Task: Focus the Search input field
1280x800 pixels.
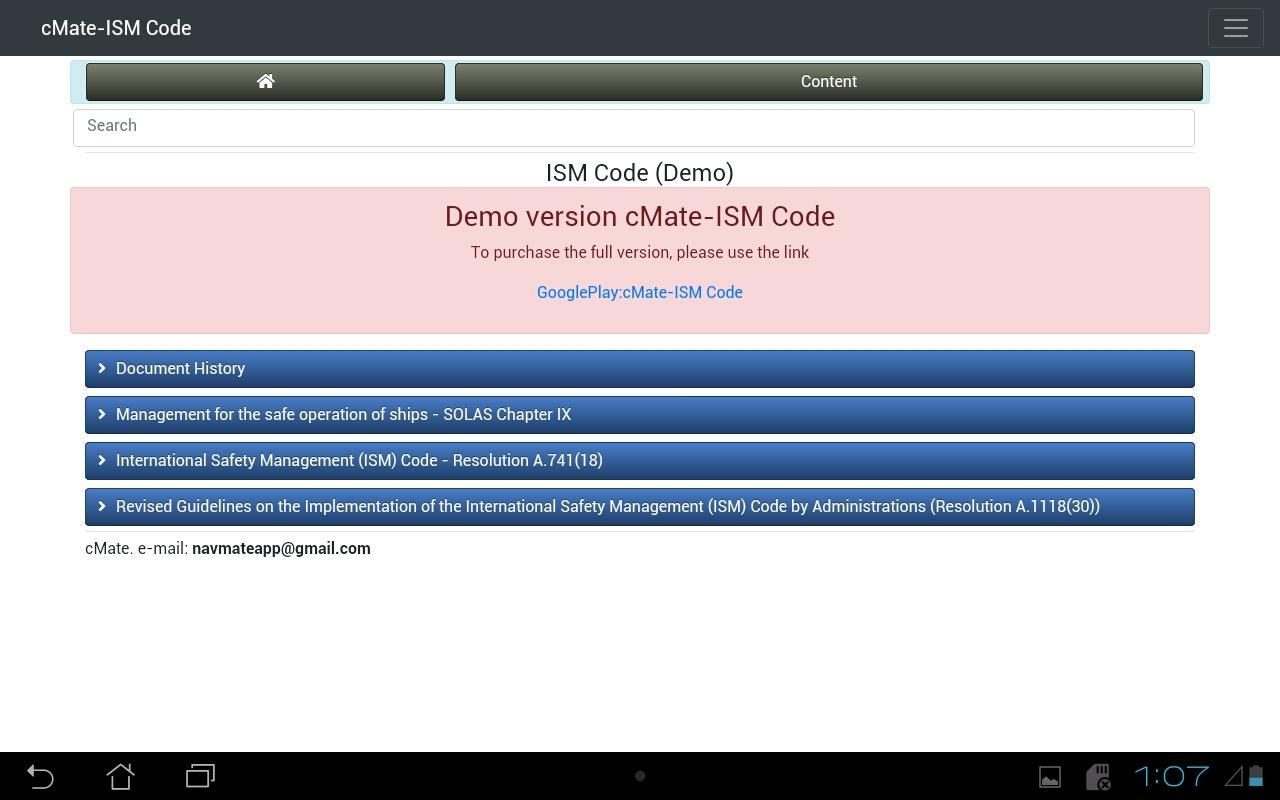Action: coord(634,126)
